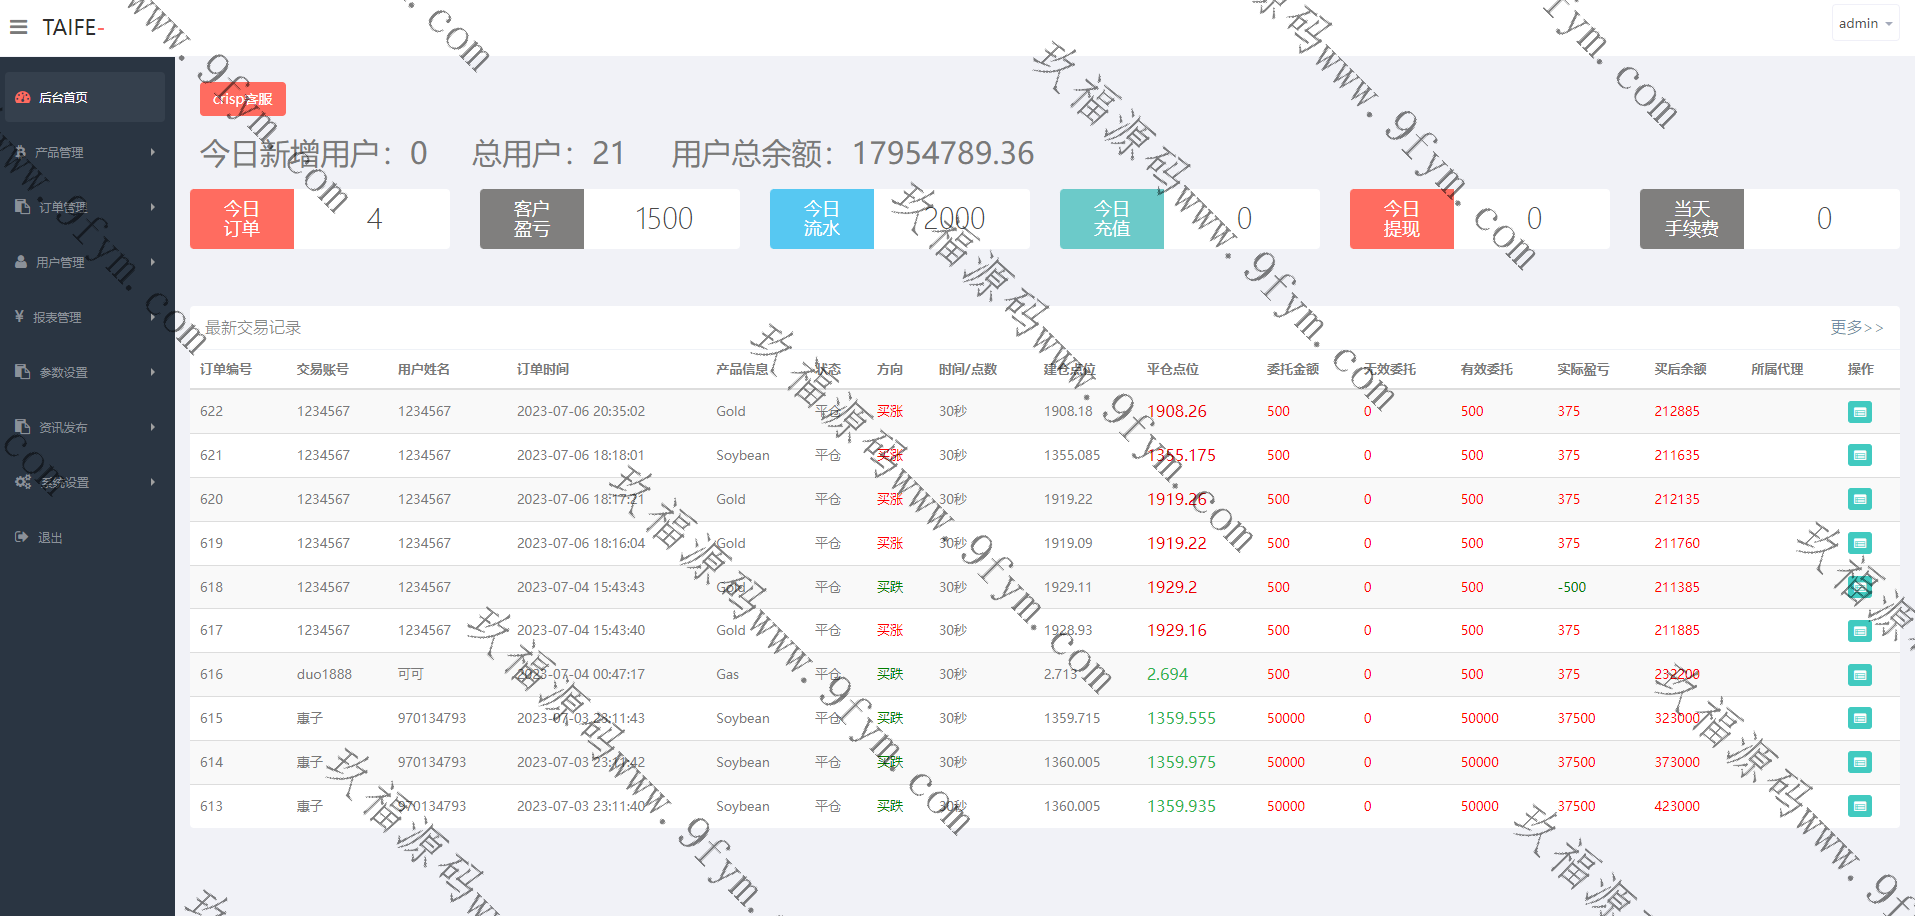
Task: Expand the 订单管理 sidebar menu
Action: (86, 207)
